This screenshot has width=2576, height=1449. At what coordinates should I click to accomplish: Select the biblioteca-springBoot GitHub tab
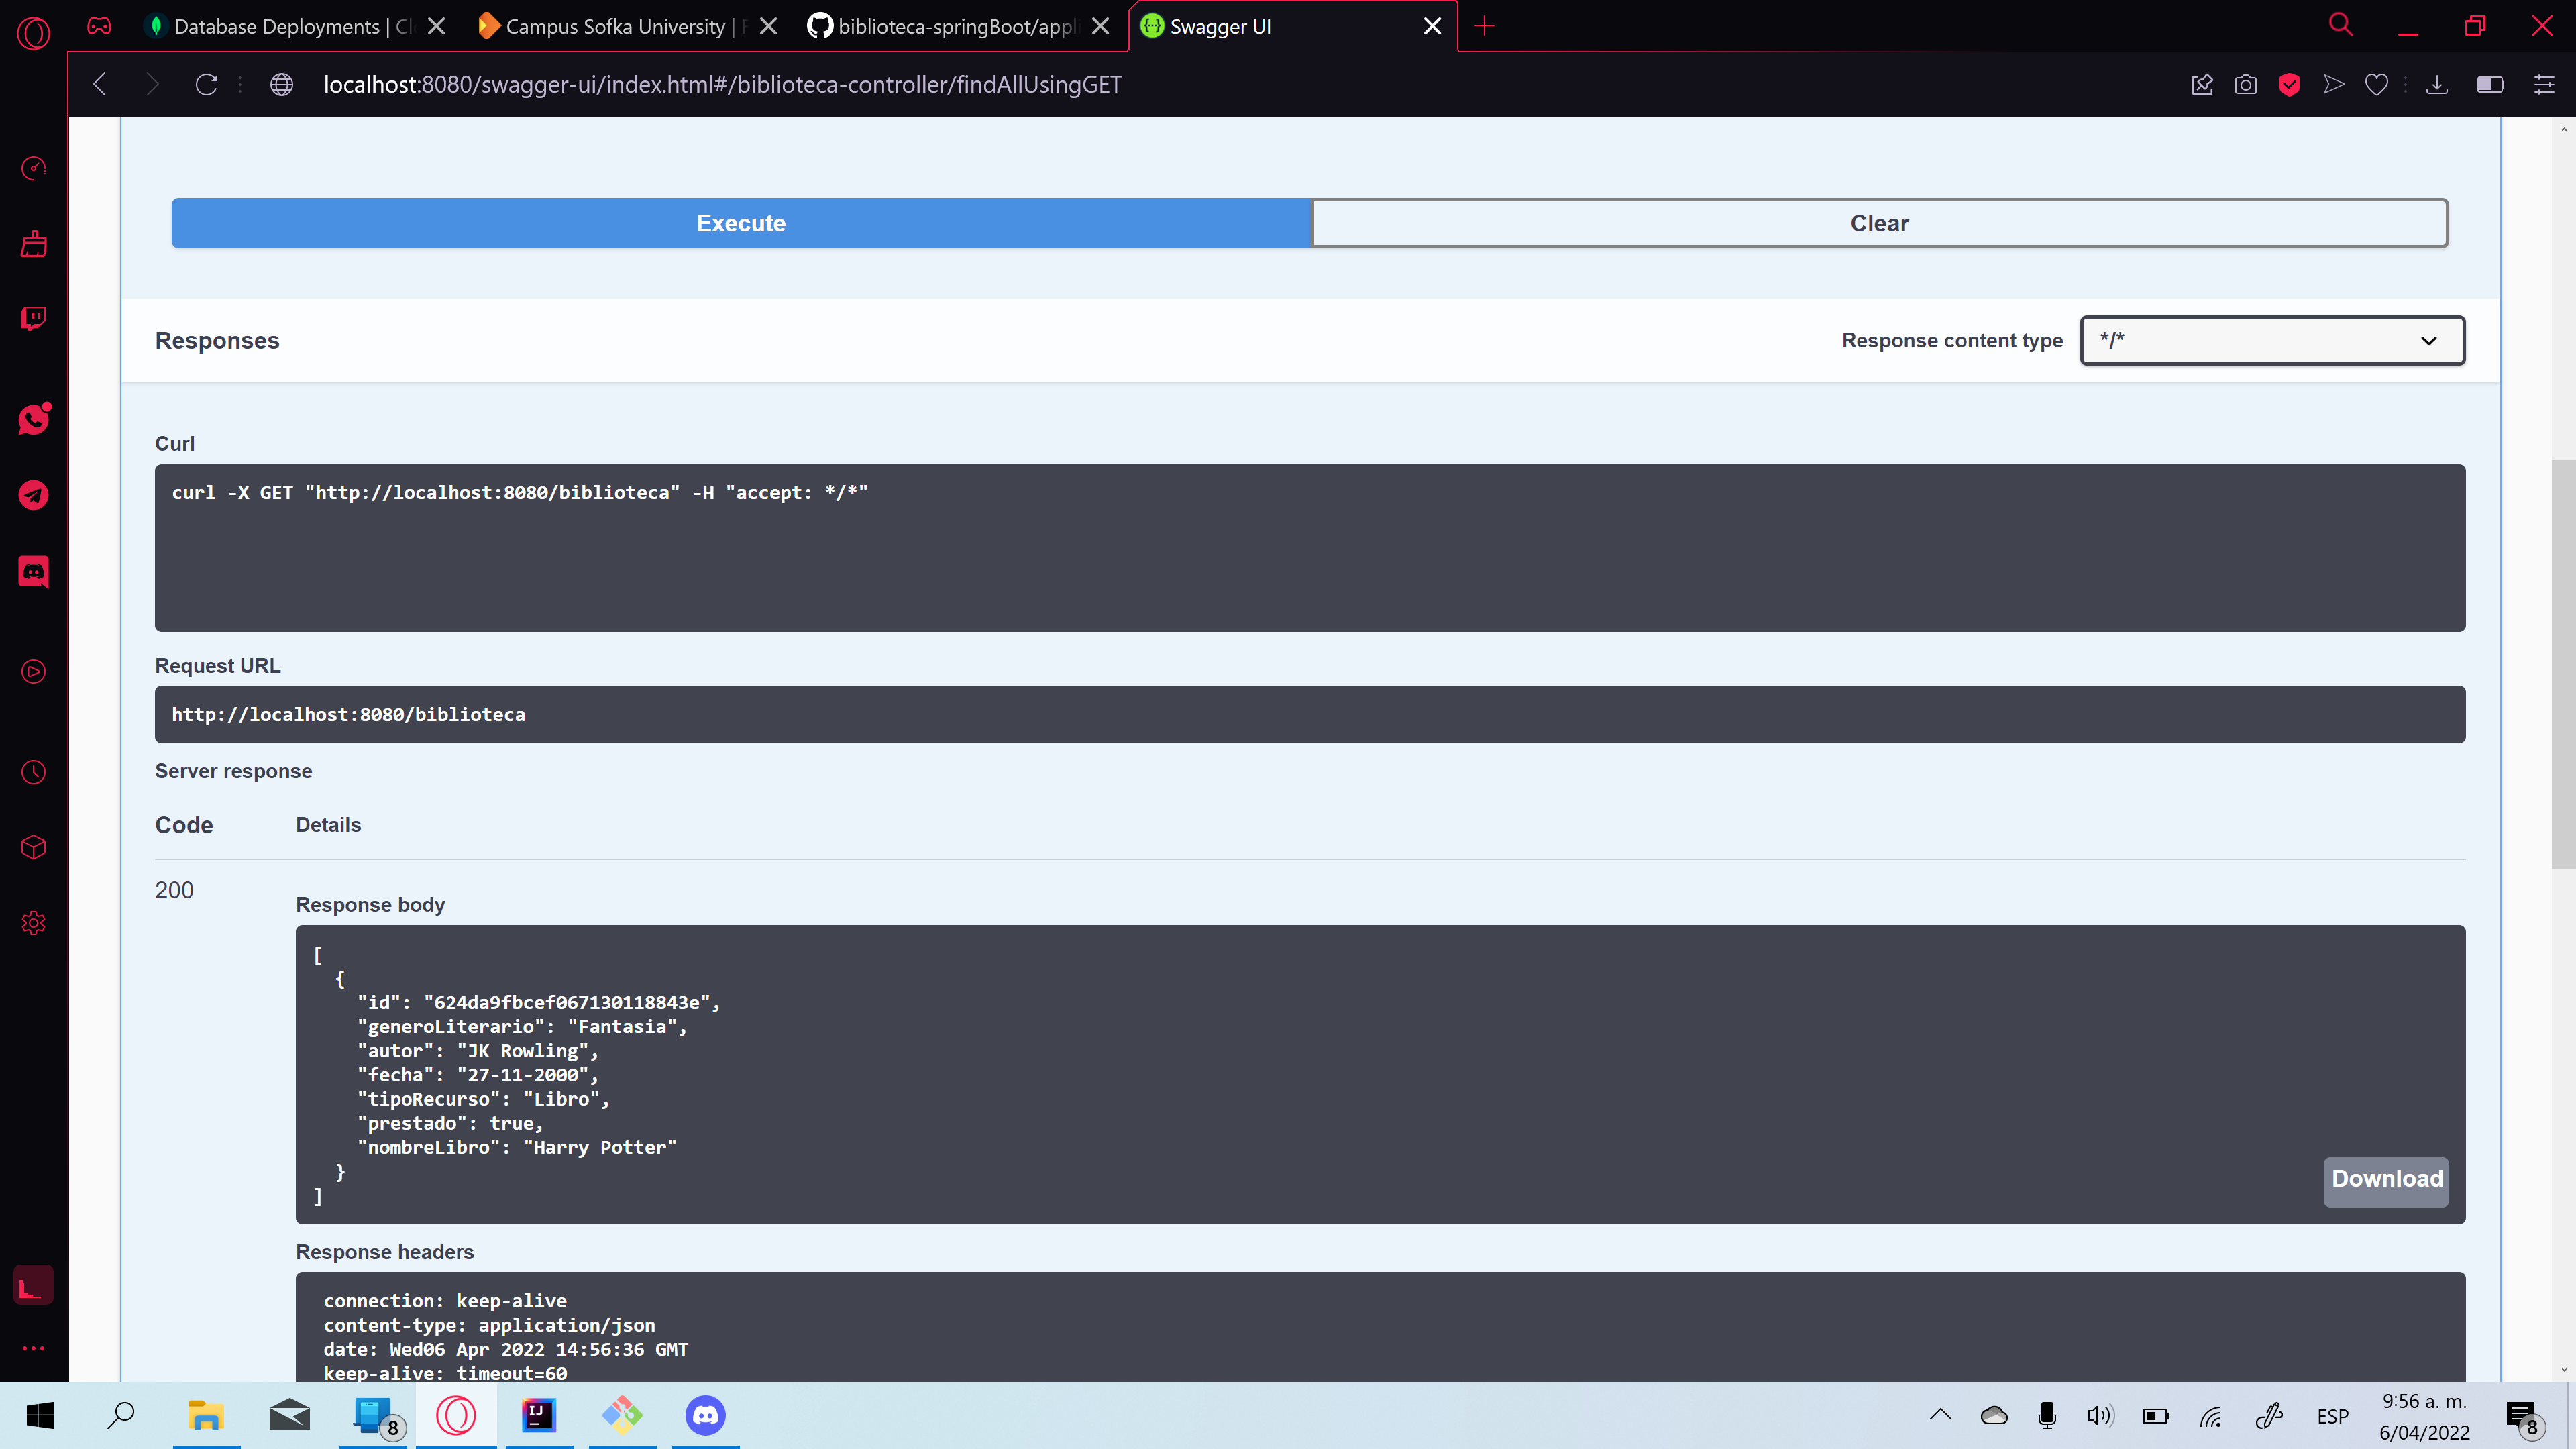point(940,27)
